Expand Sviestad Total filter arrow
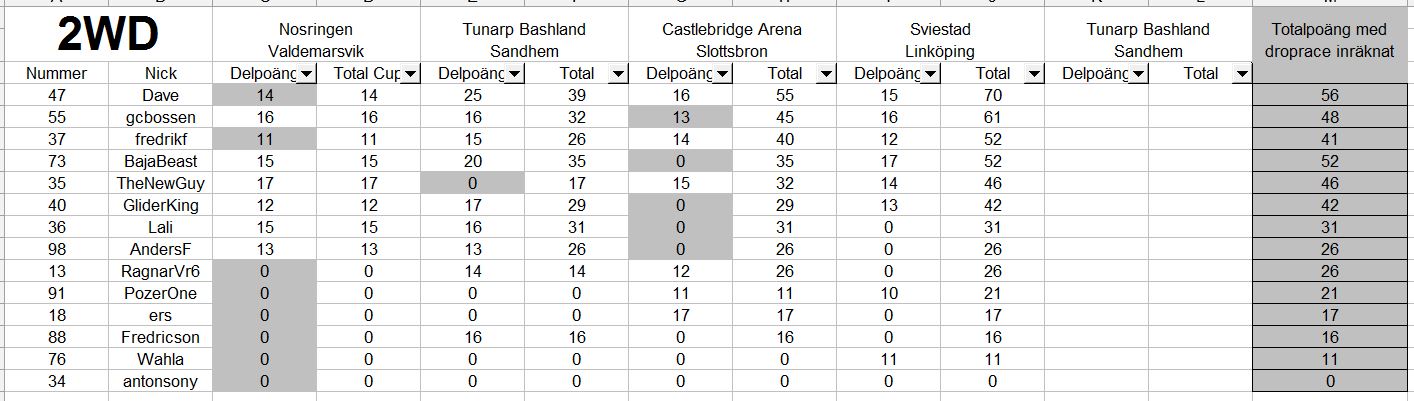Screen dimensions: 1414x401 [x=1034, y=74]
